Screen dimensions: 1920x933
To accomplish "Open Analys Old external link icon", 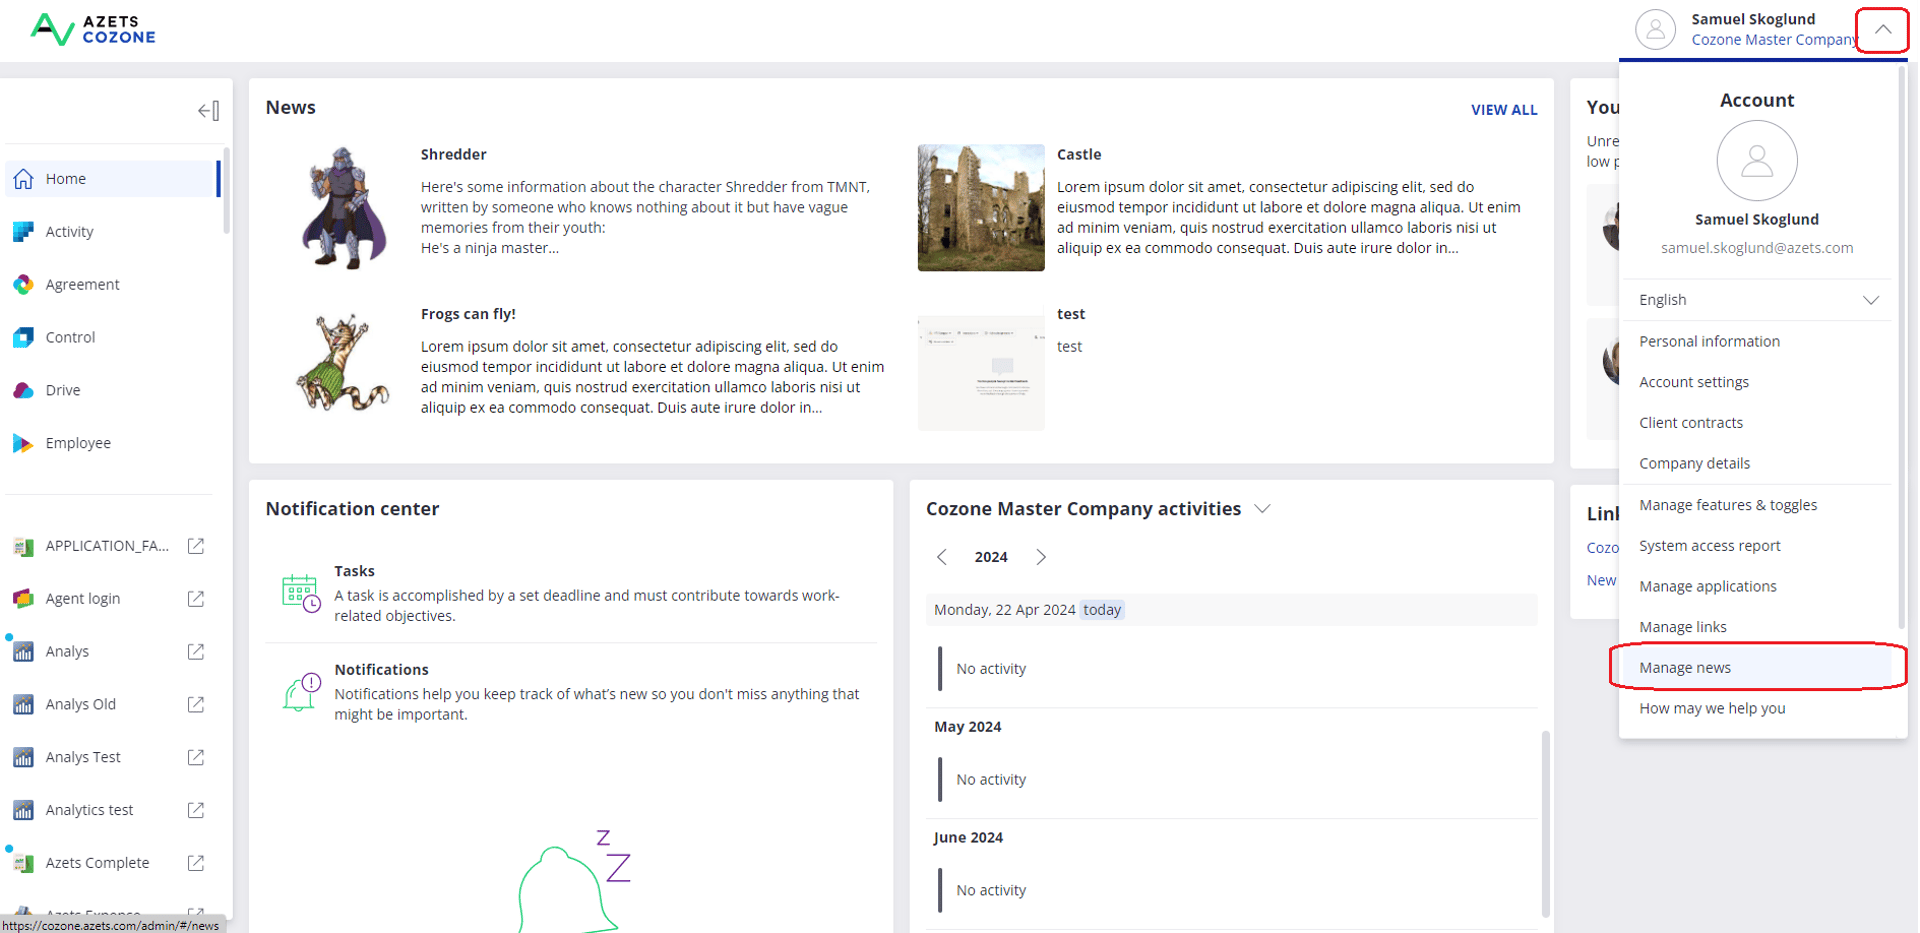I will [196, 705].
